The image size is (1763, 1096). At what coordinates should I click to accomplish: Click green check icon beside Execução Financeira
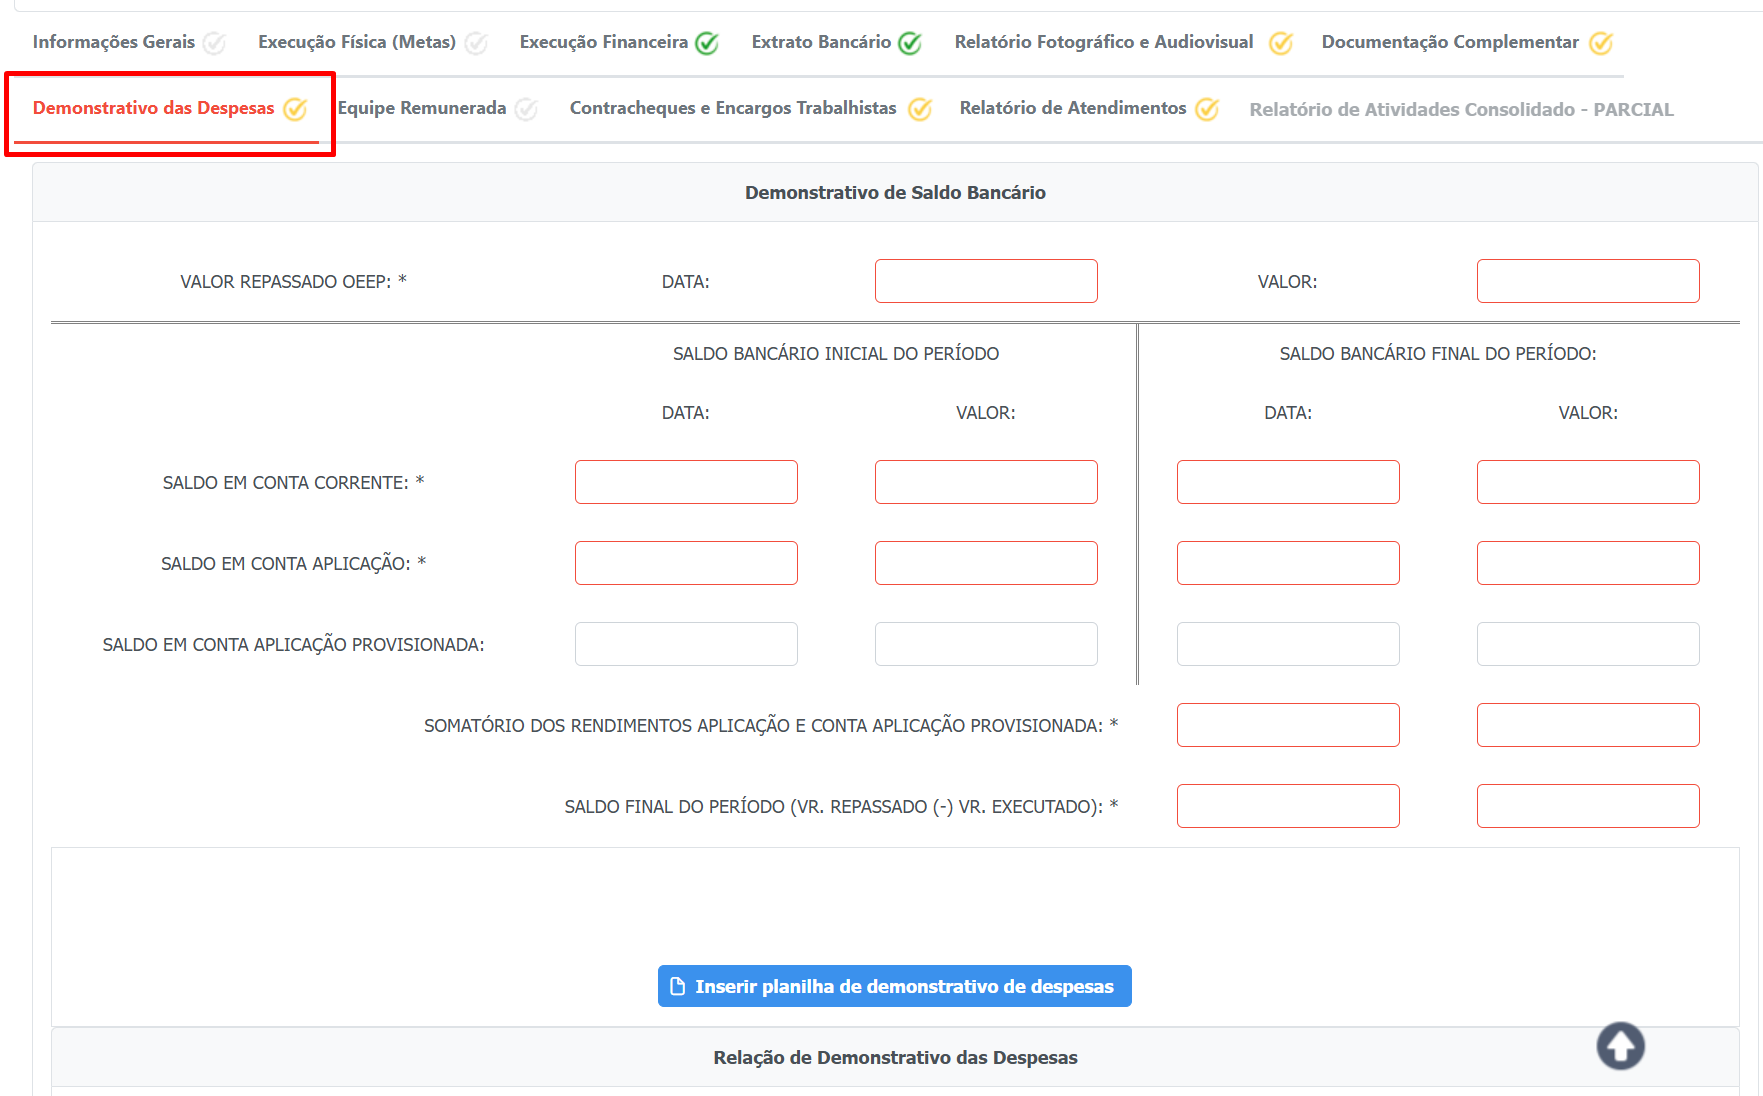(707, 43)
